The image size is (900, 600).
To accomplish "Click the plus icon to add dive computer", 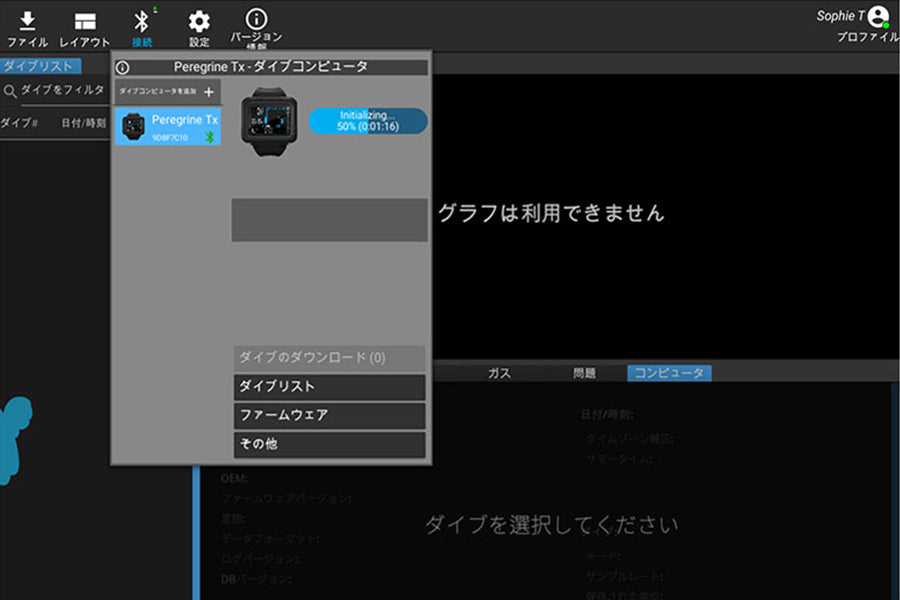I will 209,92.
